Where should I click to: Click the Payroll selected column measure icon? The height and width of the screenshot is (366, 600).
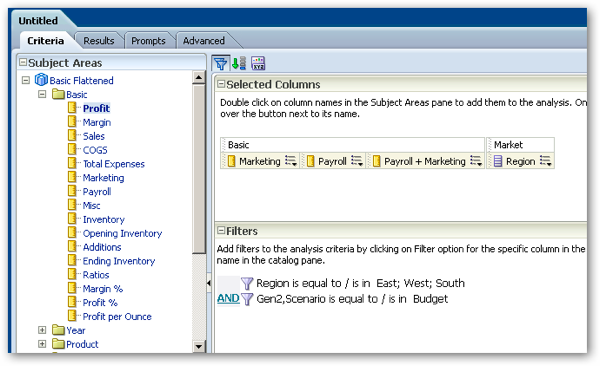pyautogui.click(x=310, y=161)
